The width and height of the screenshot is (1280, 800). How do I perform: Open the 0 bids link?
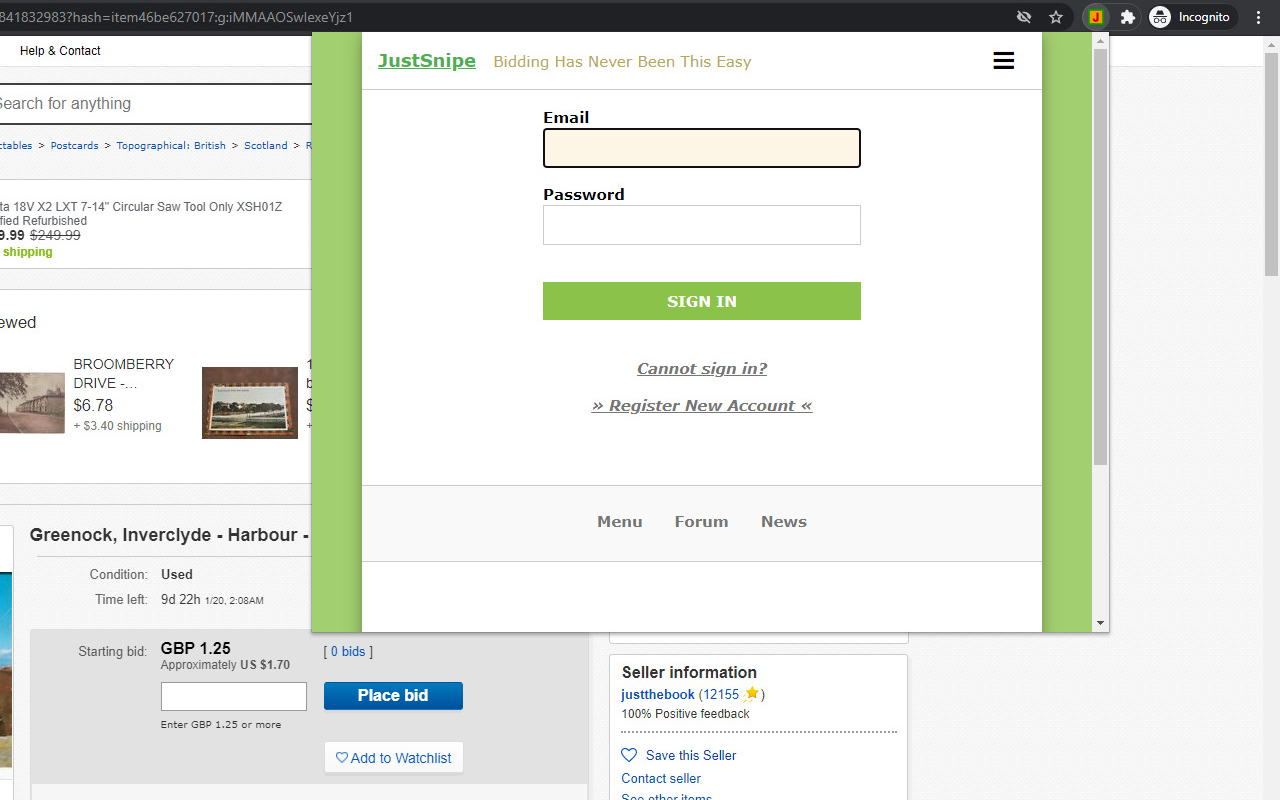pos(348,652)
